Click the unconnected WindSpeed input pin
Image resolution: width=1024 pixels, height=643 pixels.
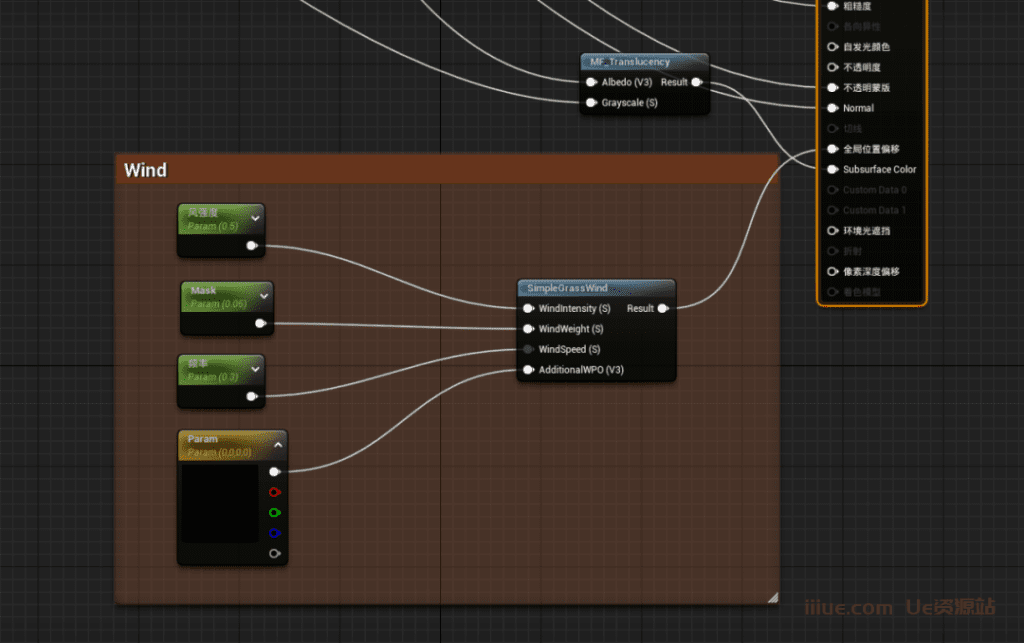(x=528, y=350)
